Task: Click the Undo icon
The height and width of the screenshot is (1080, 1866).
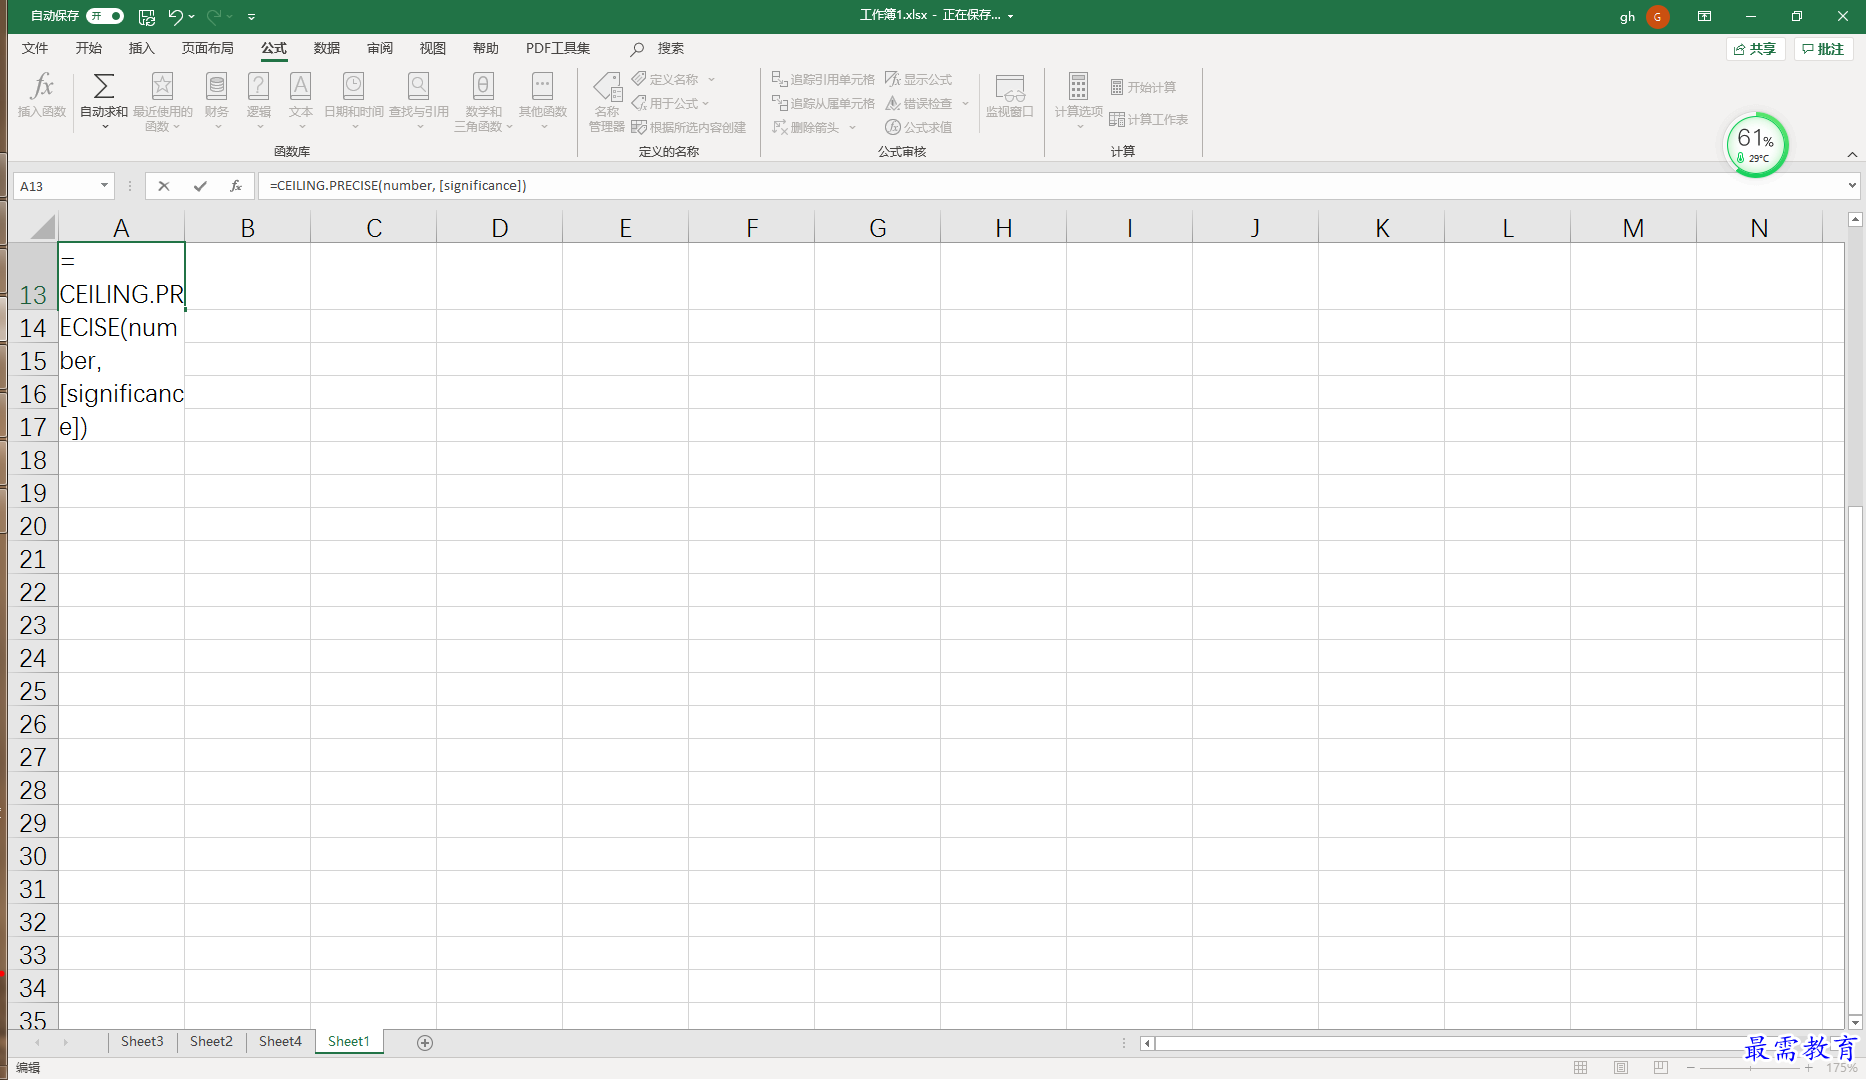Action: click(x=176, y=17)
